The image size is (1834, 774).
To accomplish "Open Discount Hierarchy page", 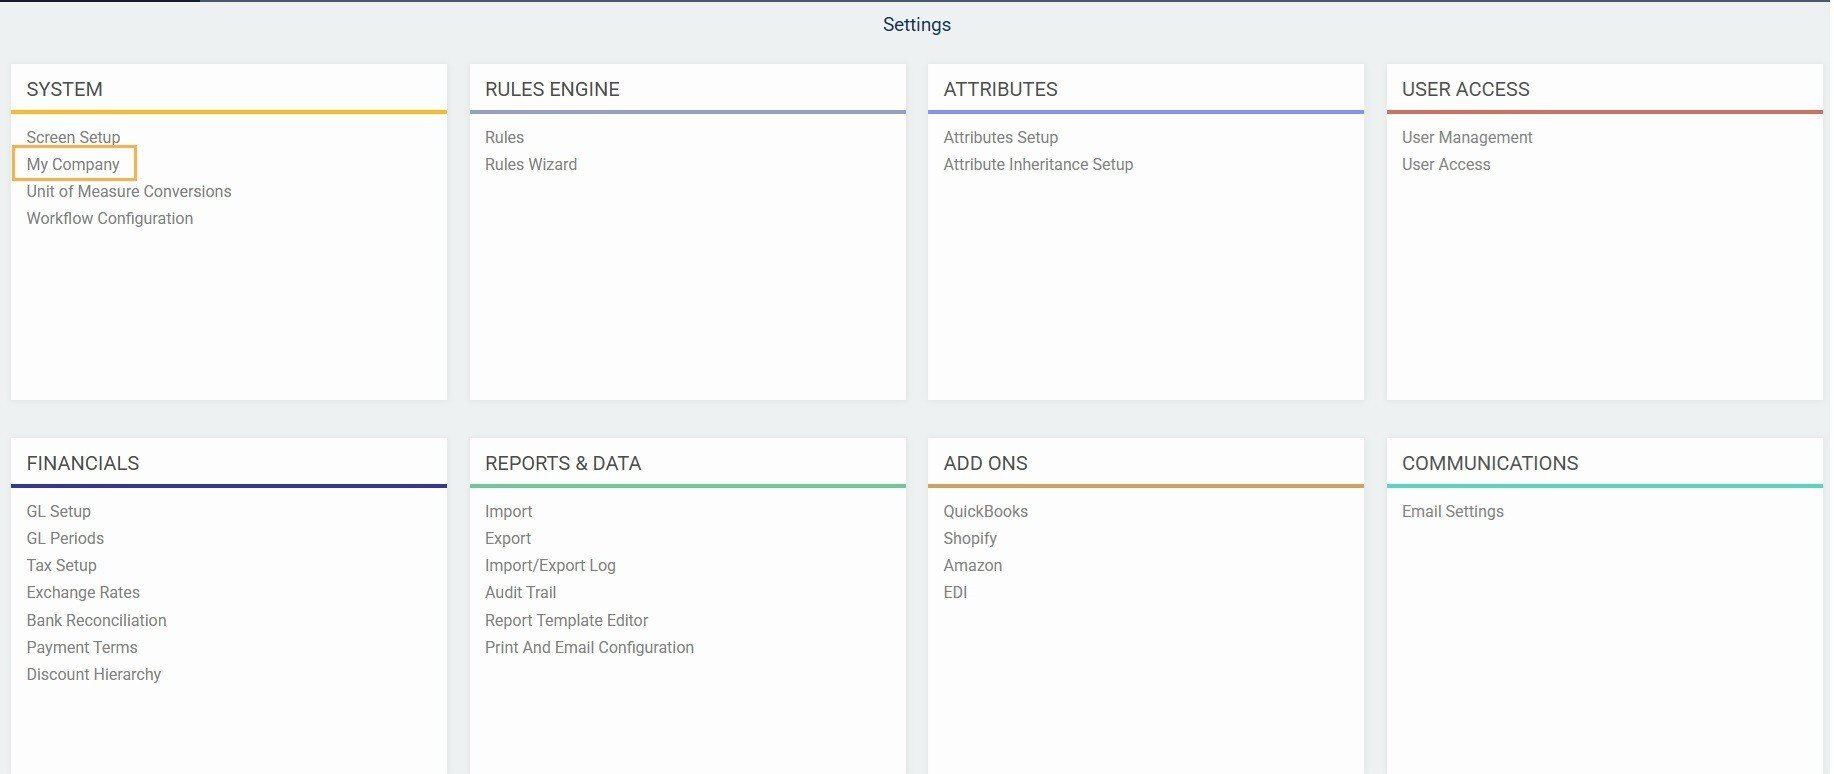I will point(93,674).
